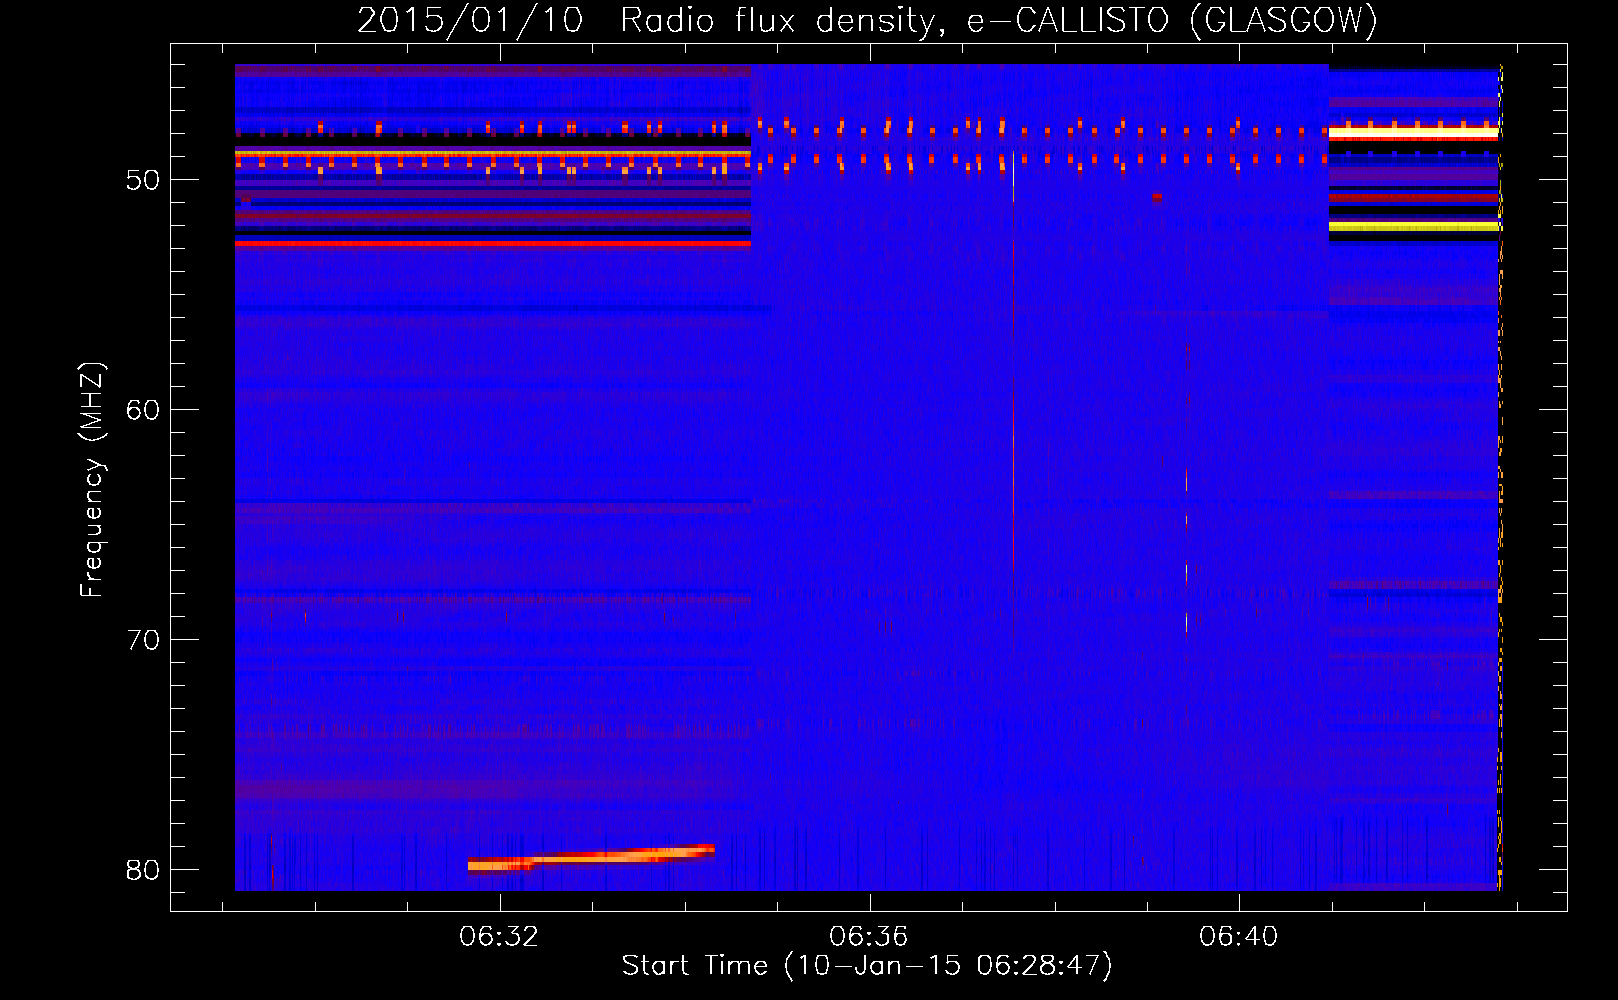Click the bright white band near 48 MHz at right
This screenshot has height=1000, width=1618.
click(x=1413, y=132)
